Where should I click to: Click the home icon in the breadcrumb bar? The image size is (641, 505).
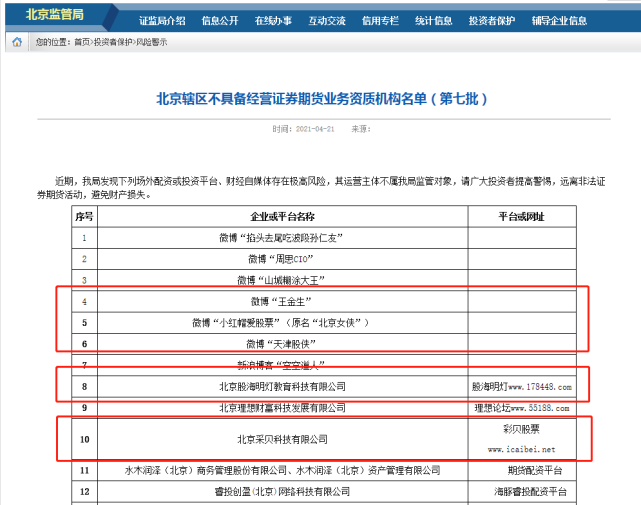click(17, 42)
